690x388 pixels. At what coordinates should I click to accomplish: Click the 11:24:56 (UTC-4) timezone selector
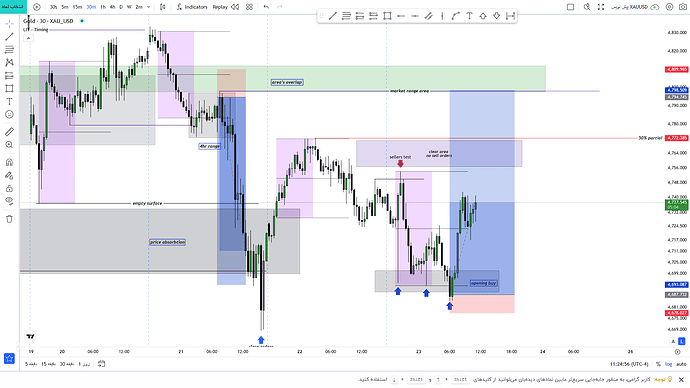pyautogui.click(x=629, y=364)
